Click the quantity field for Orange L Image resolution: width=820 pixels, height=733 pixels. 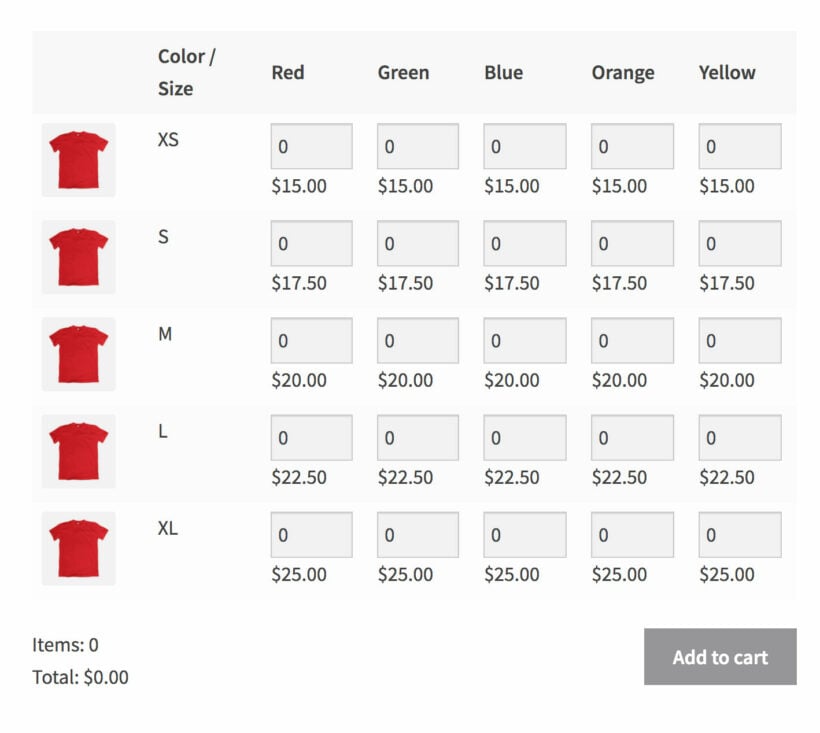click(x=633, y=436)
